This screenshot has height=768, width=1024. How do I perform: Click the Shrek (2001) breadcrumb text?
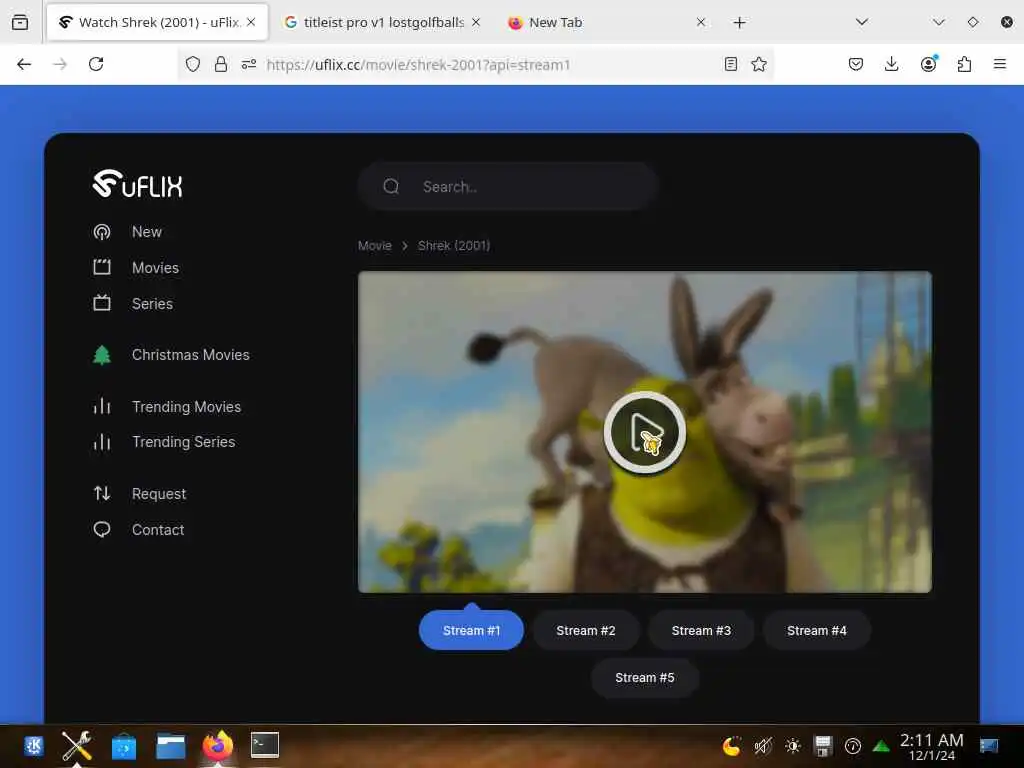pyautogui.click(x=454, y=246)
